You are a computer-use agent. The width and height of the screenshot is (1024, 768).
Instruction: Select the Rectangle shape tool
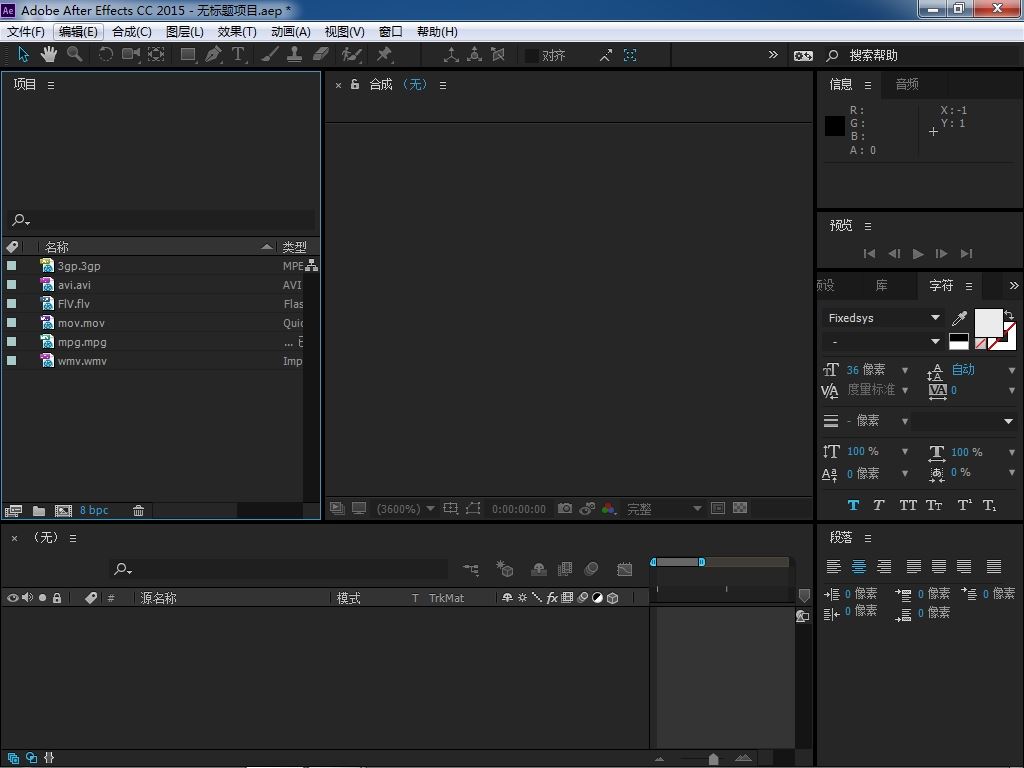click(x=188, y=55)
